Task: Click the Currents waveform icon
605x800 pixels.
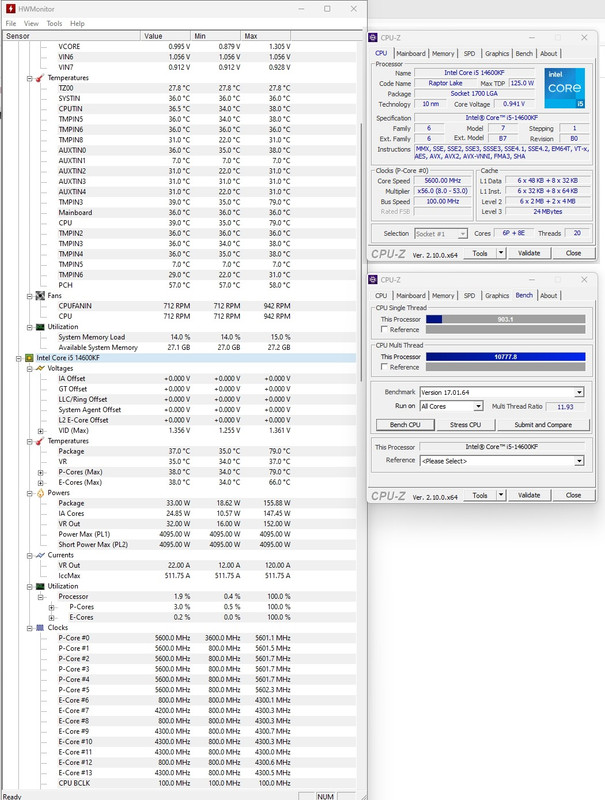Action: 40,555
